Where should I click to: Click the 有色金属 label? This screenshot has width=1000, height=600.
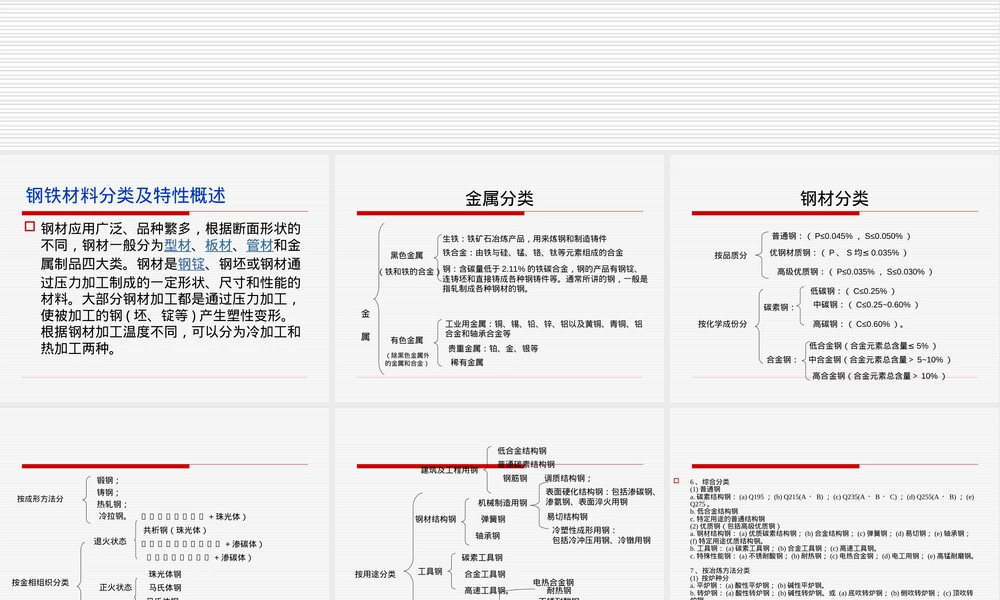tap(407, 340)
